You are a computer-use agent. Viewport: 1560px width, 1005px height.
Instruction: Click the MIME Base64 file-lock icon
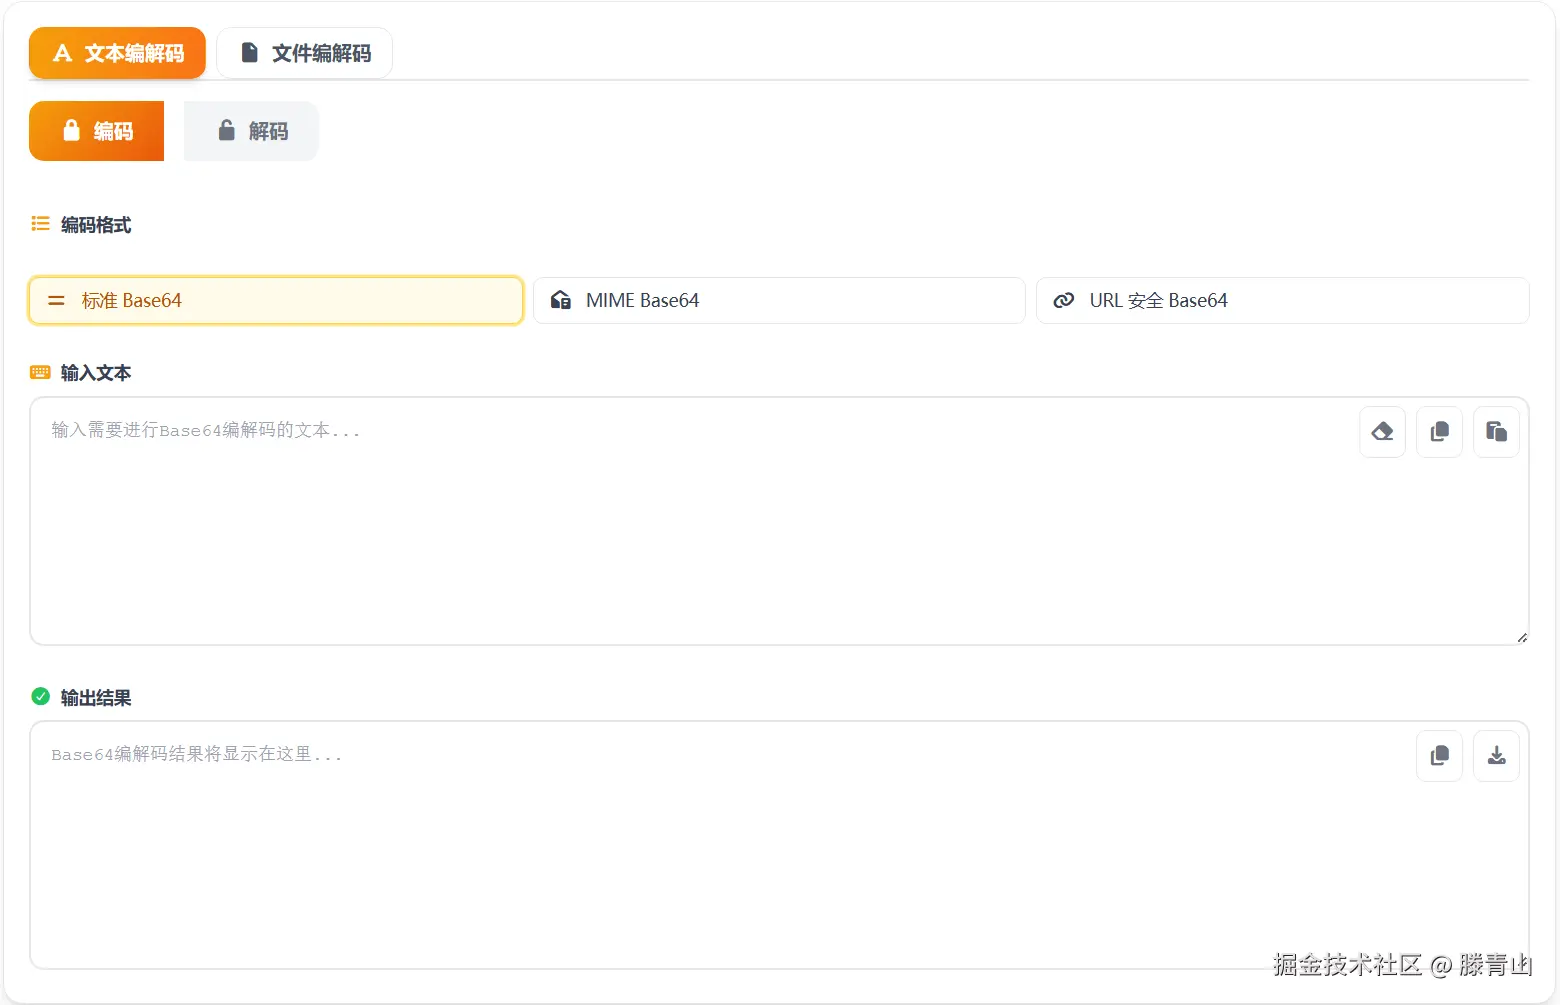(x=561, y=300)
